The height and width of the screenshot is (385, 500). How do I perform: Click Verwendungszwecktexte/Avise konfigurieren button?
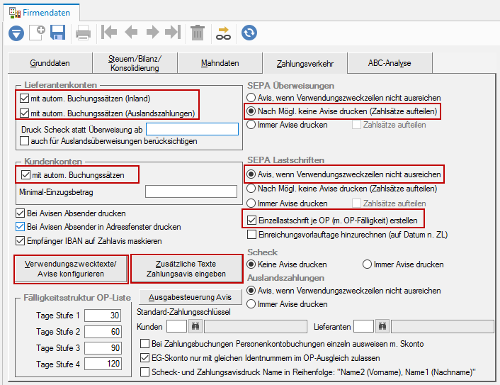click(x=71, y=269)
